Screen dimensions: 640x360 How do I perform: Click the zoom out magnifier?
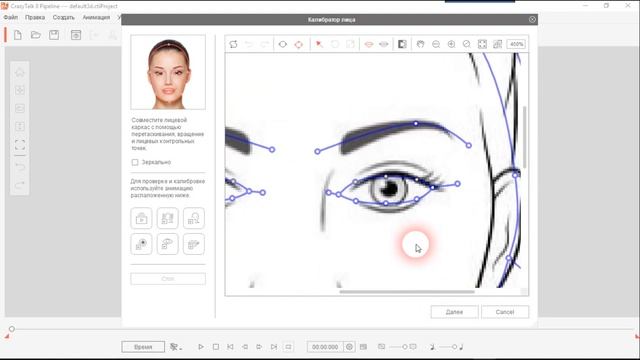coord(436,44)
